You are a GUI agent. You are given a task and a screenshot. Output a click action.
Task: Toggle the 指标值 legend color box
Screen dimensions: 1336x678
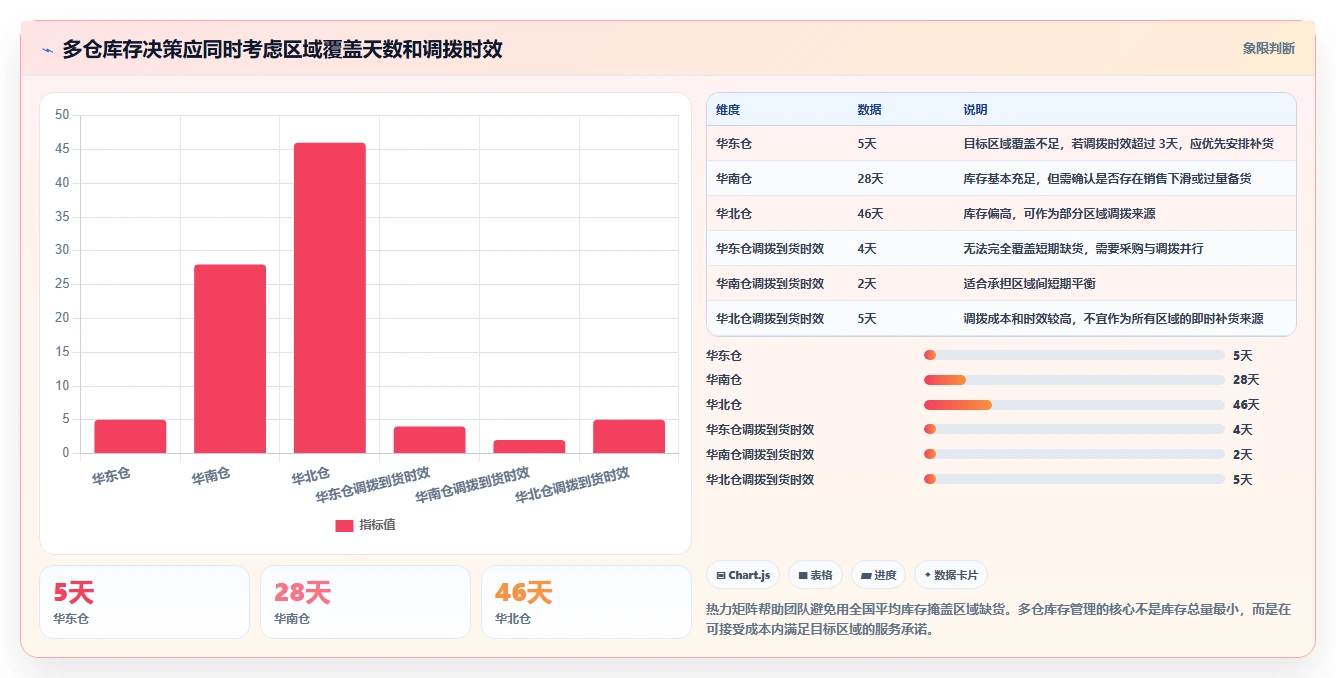pyautogui.click(x=344, y=526)
